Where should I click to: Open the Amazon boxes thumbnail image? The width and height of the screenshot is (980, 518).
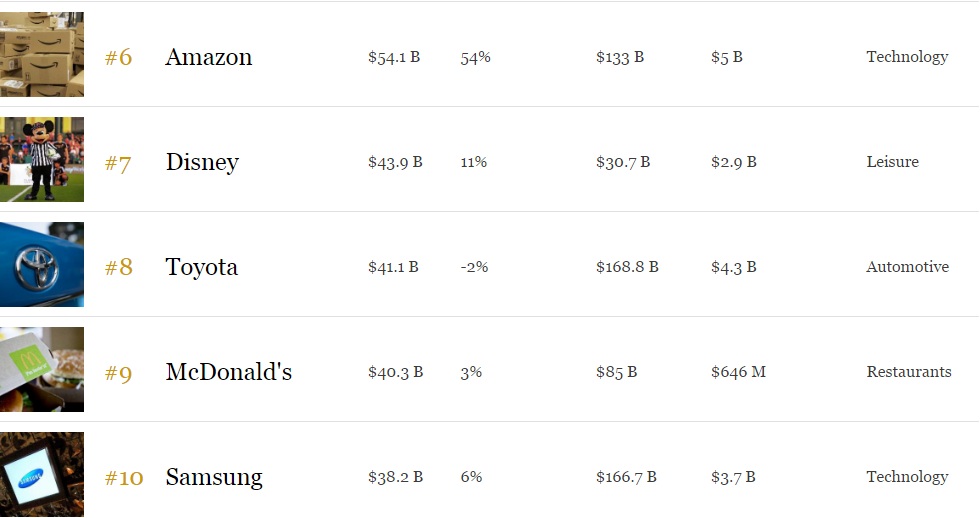pos(42,54)
